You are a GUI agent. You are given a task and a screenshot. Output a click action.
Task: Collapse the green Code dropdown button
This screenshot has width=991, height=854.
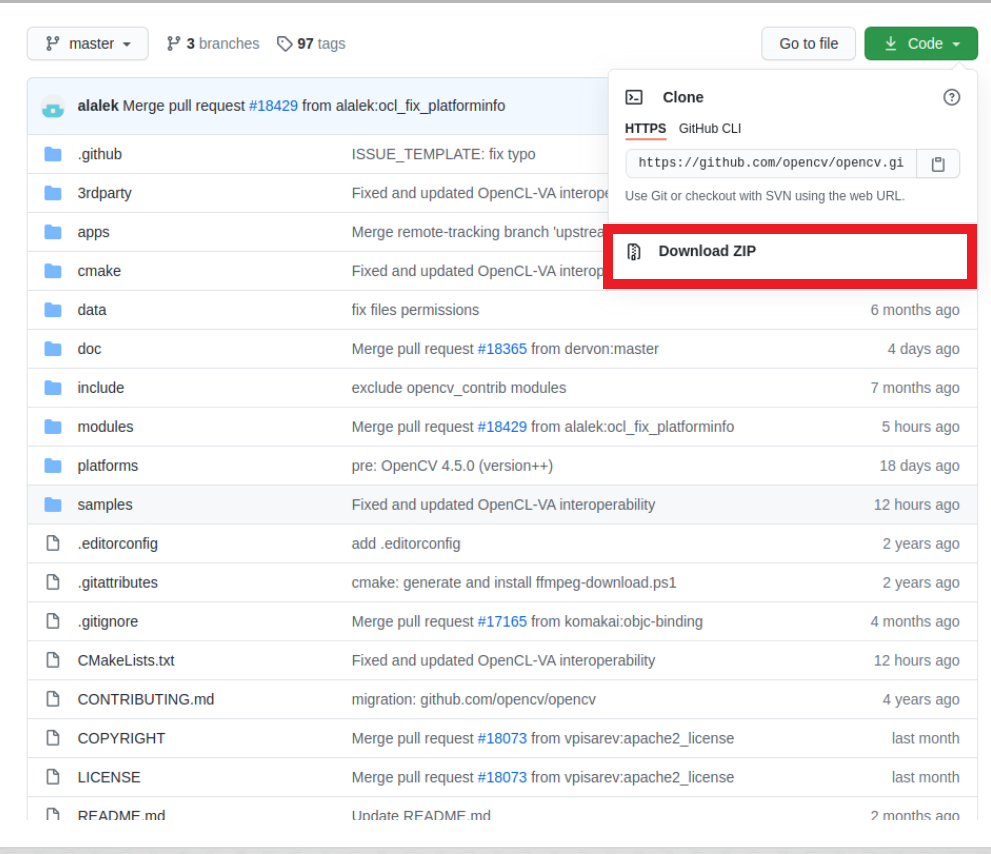click(921, 44)
